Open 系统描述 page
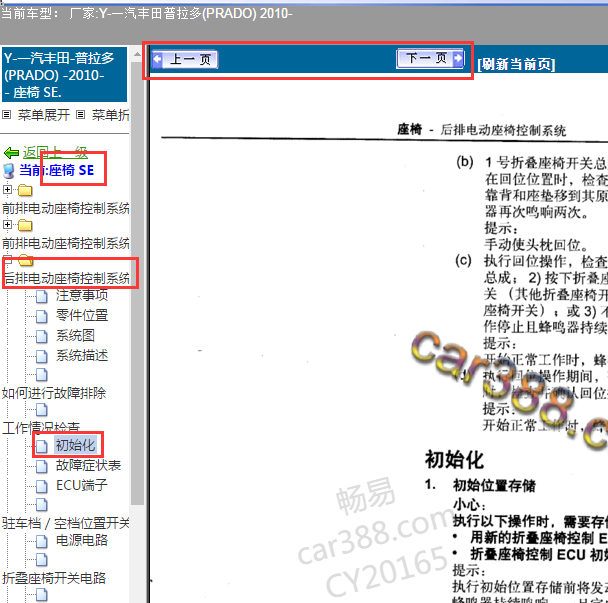608x603 pixels. [x=82, y=355]
